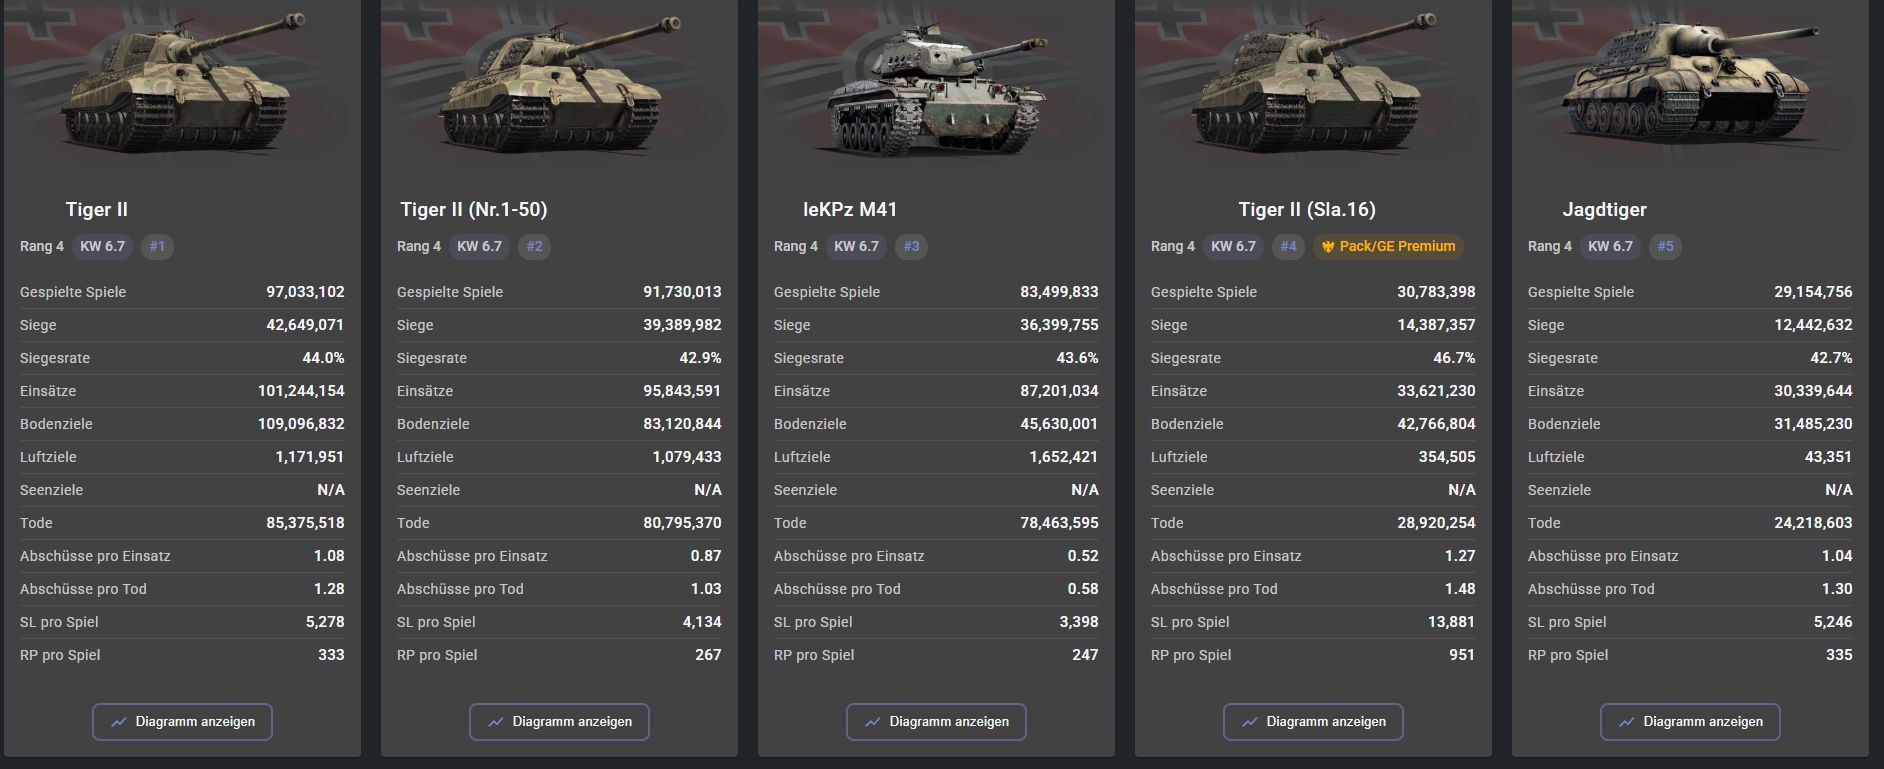Viewport: 1884px width, 769px height.
Task: Click the #1 rank badge on Tiger II
Action: tap(157, 246)
